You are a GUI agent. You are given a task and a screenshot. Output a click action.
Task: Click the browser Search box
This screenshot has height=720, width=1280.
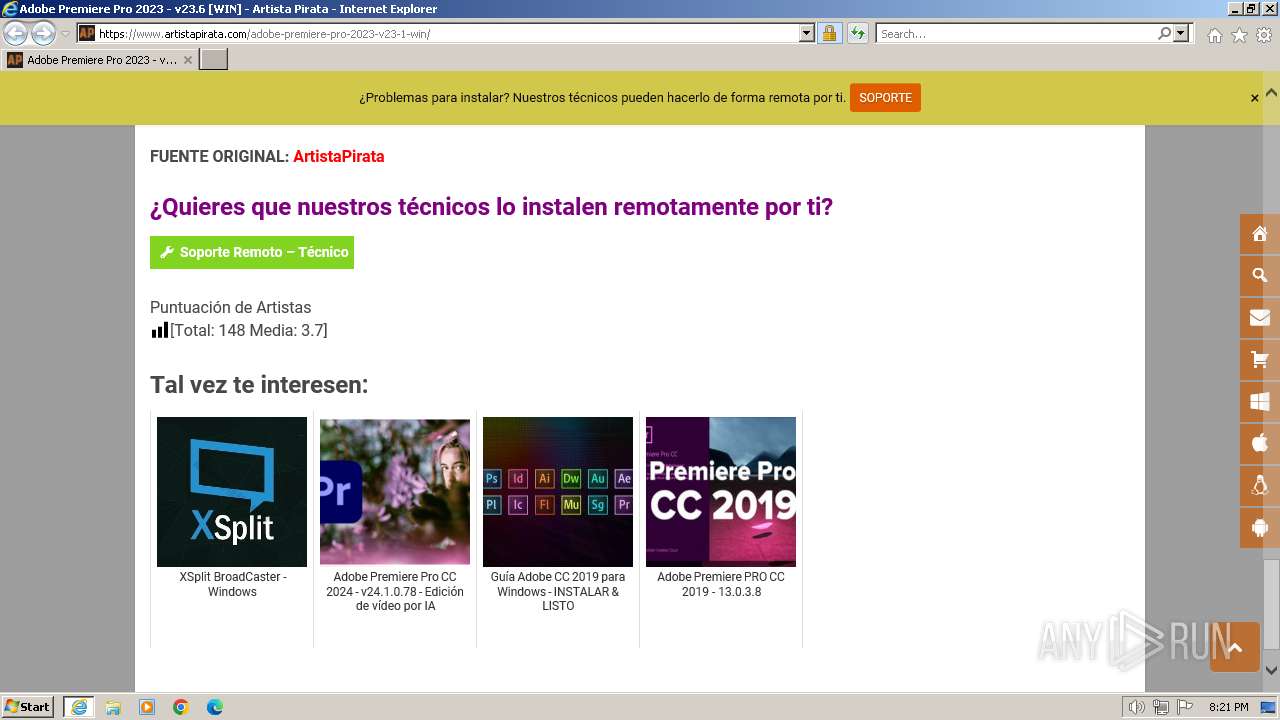1016,33
